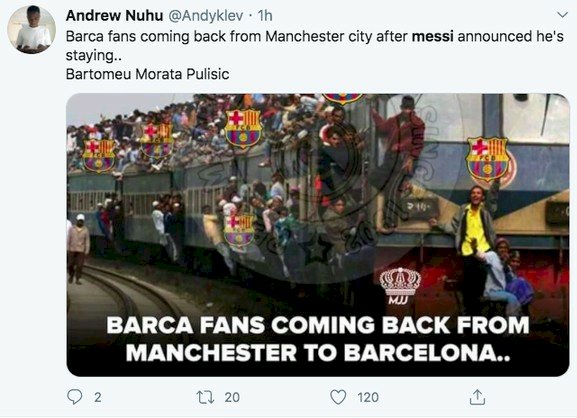
Task: Like the tweet with the heart icon
Action: (338, 397)
